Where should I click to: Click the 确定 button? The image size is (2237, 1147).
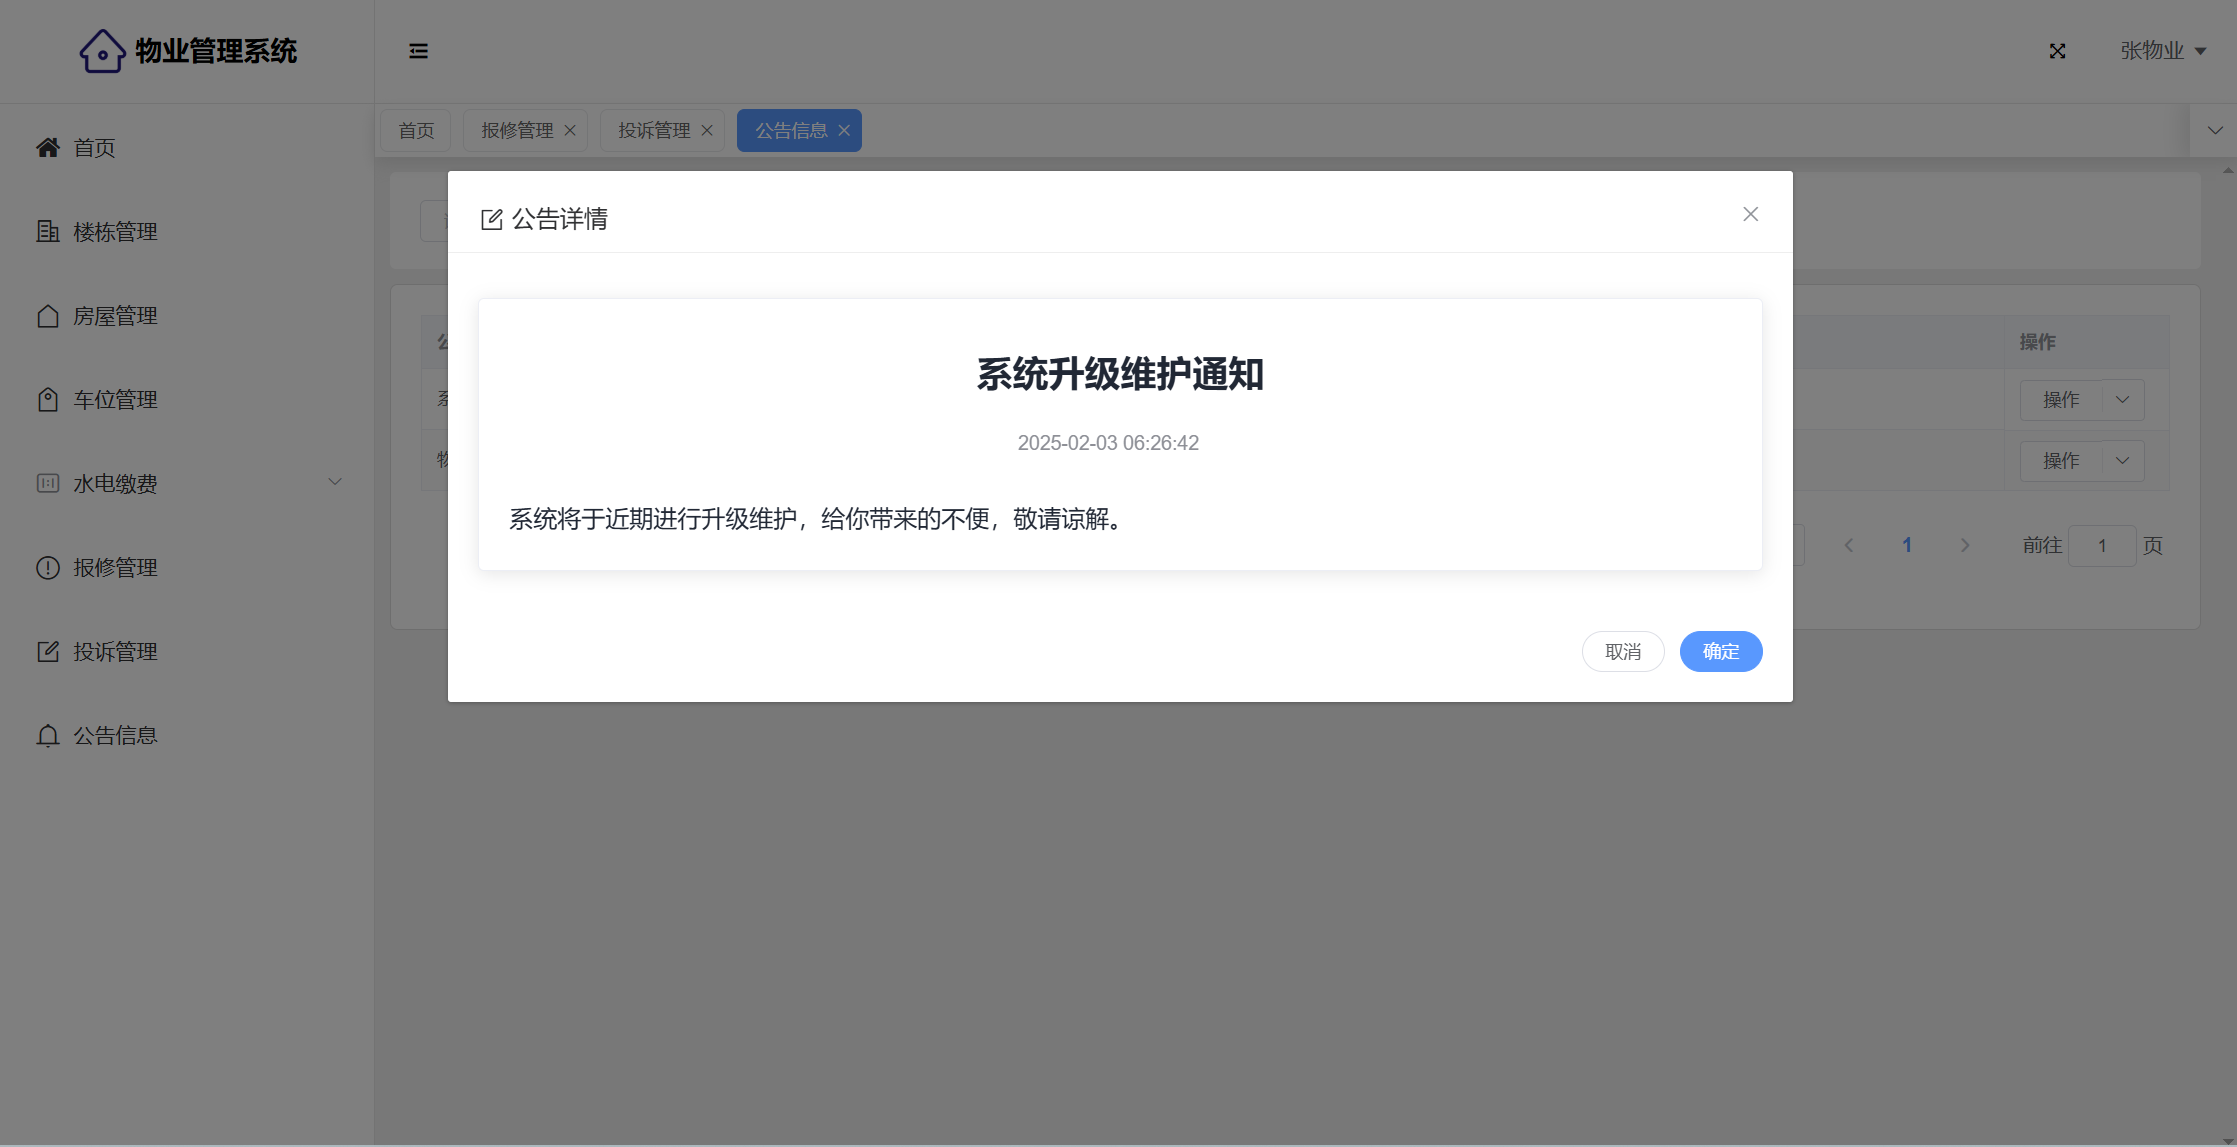click(1720, 652)
